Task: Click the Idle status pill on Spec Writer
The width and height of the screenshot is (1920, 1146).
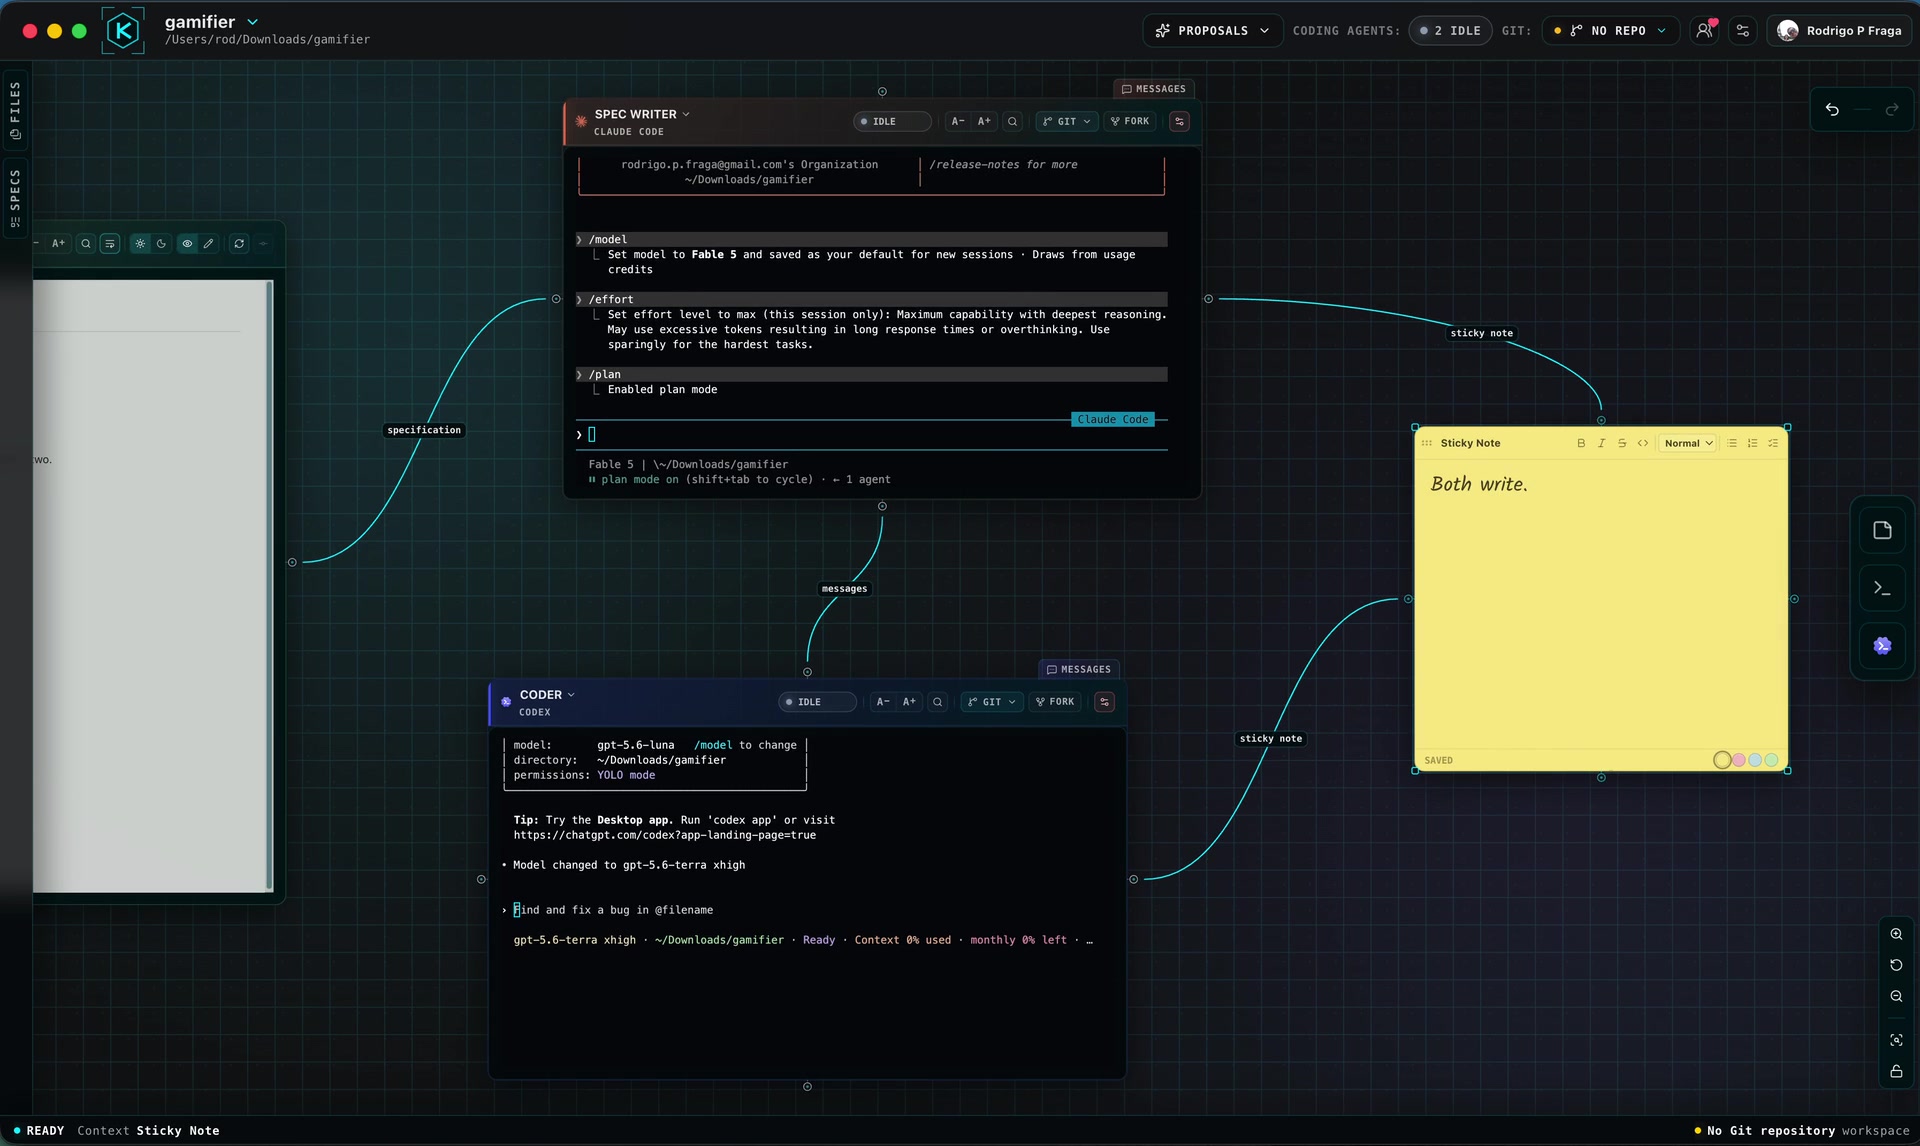Action: 892,122
